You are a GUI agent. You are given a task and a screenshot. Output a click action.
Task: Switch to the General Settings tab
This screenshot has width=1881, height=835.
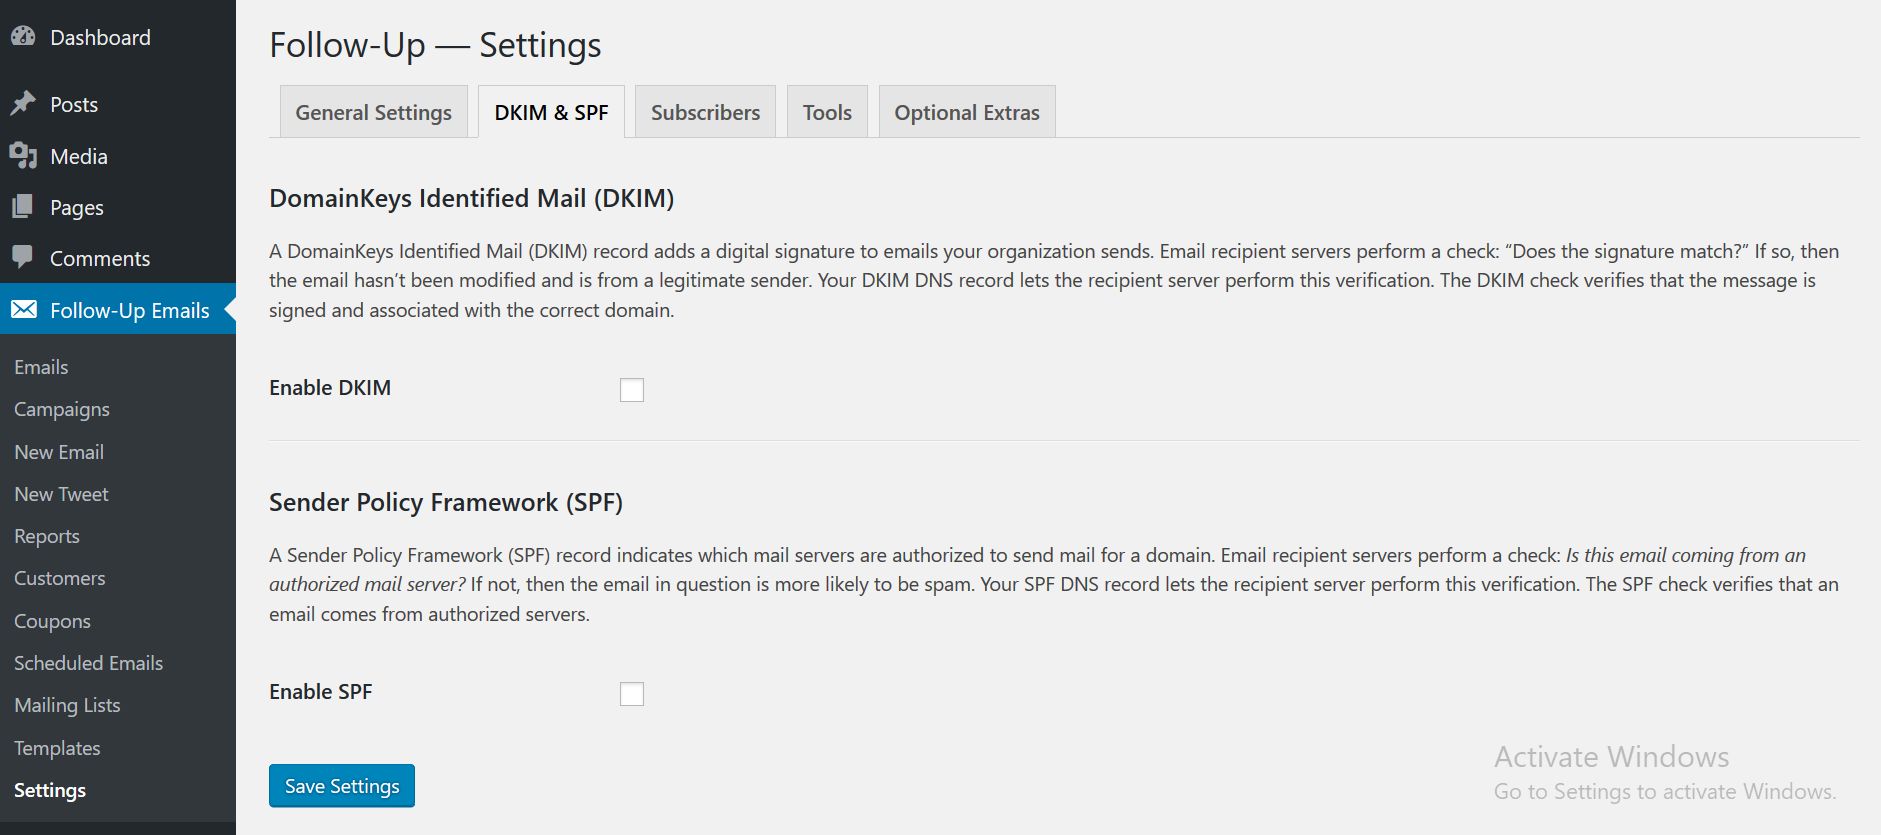click(x=373, y=112)
